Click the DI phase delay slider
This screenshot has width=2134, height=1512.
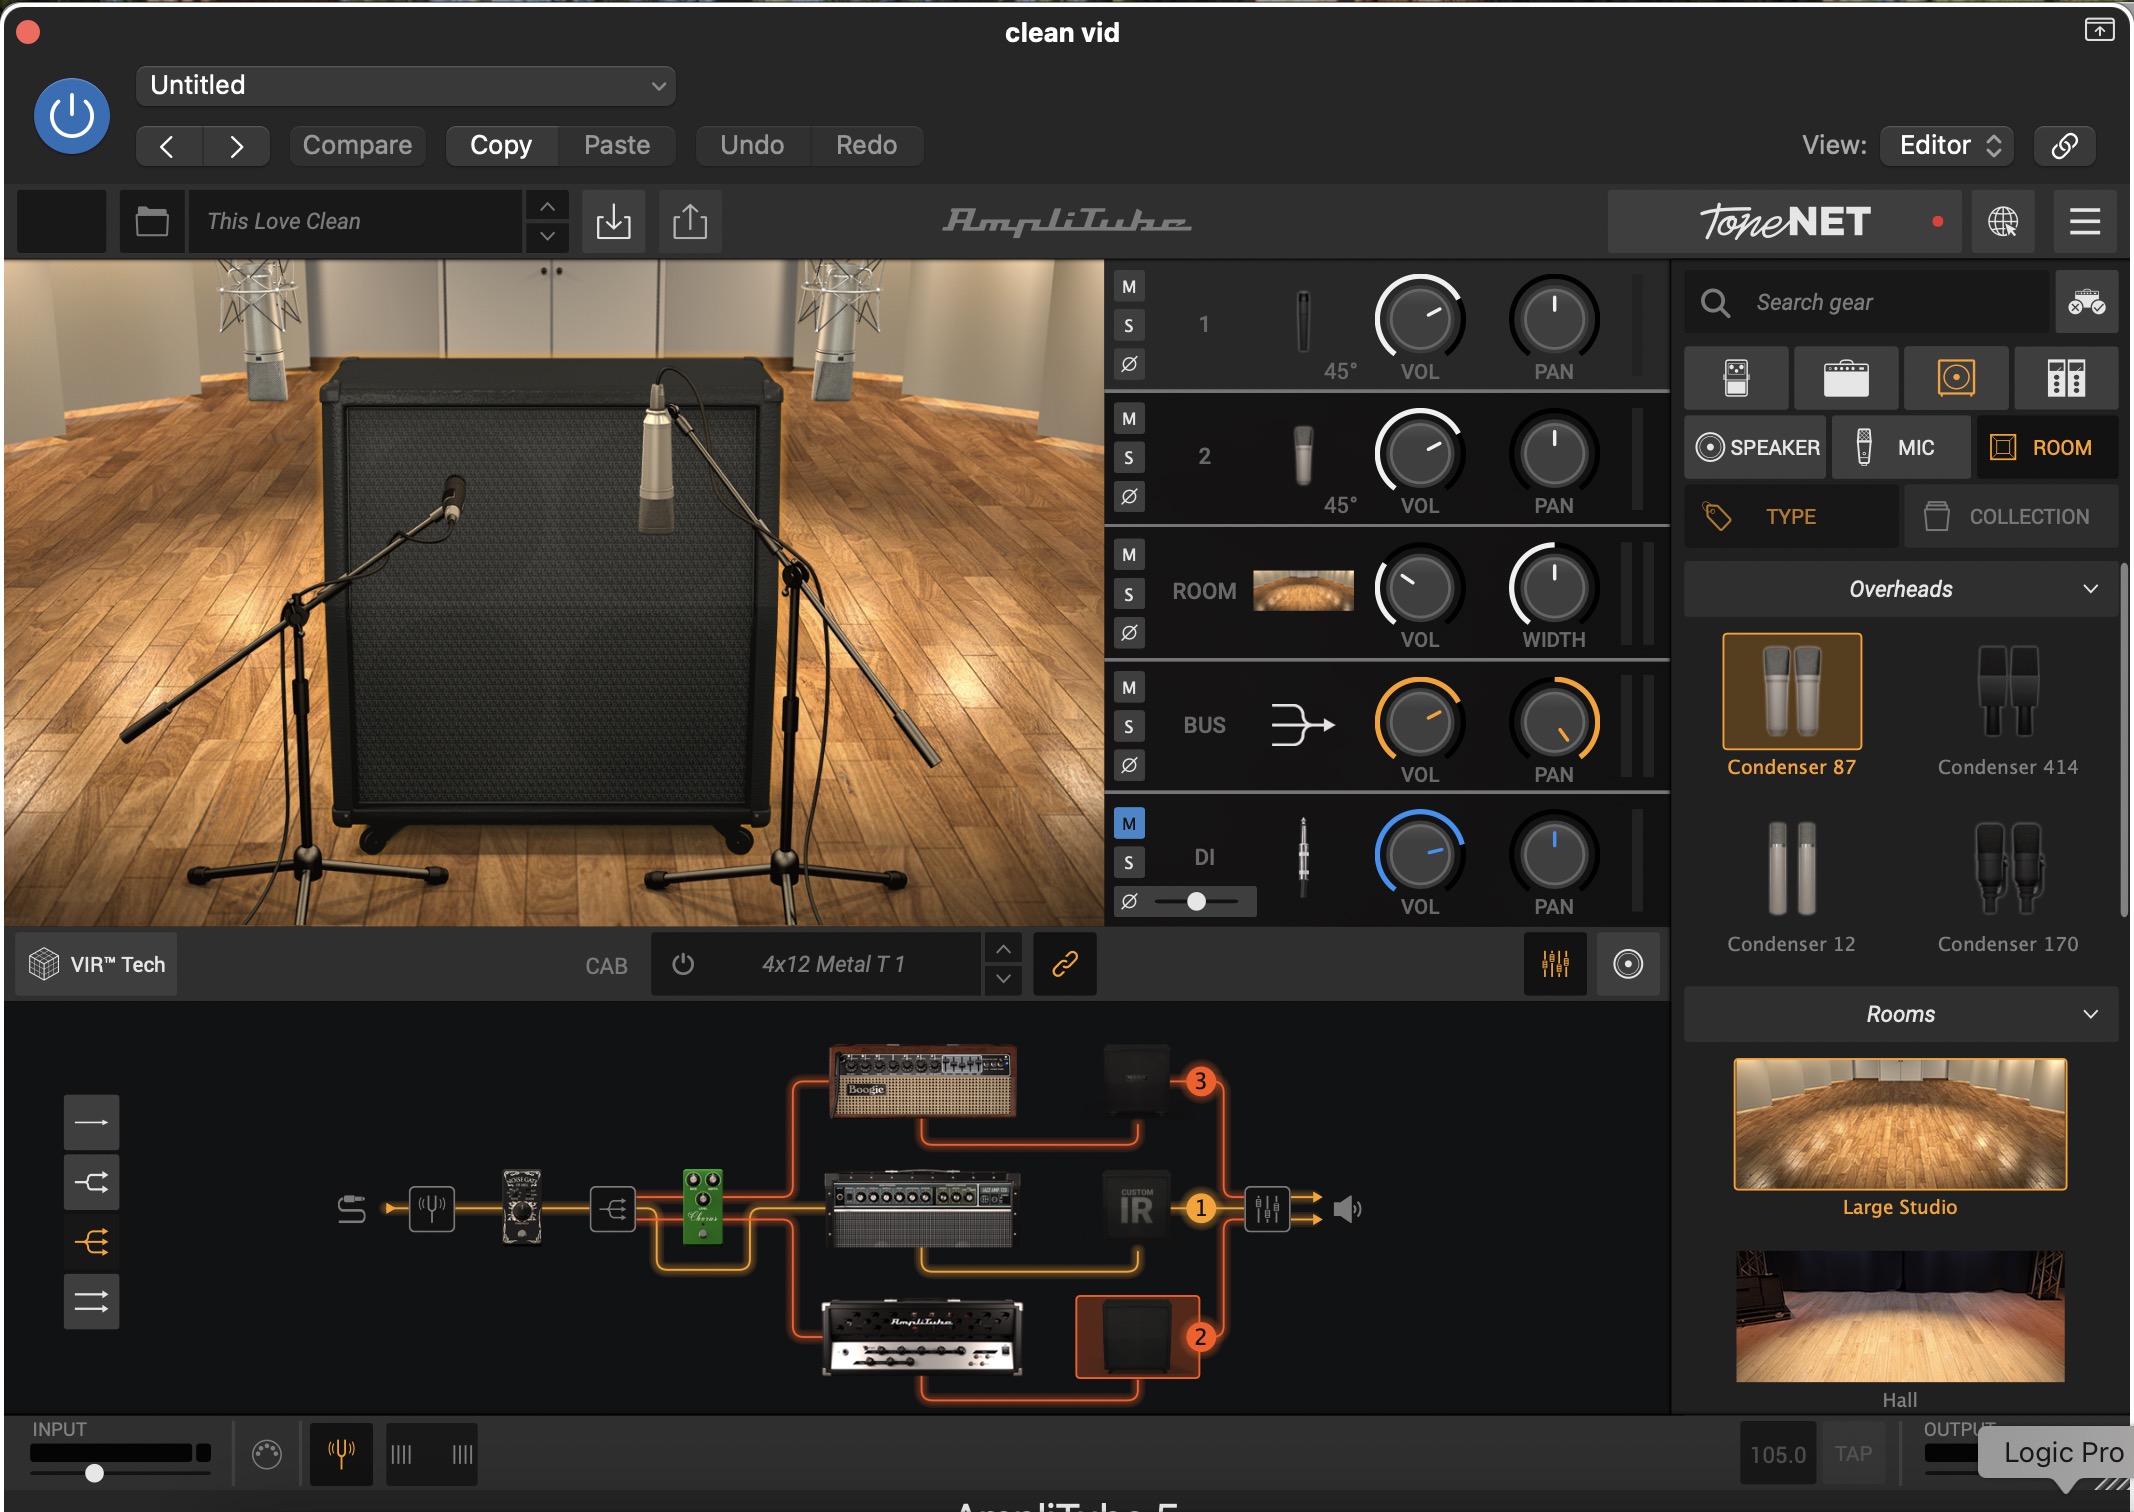pos(1196,901)
